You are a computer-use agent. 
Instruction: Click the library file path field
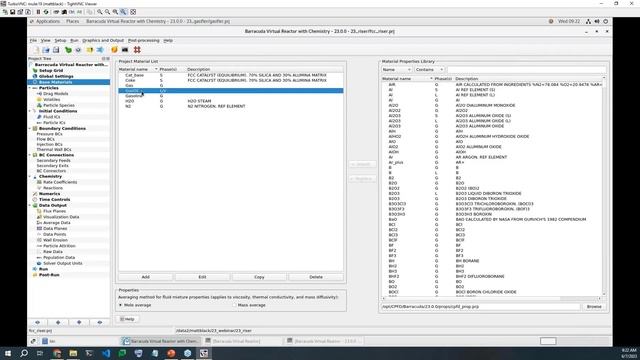(x=480, y=306)
